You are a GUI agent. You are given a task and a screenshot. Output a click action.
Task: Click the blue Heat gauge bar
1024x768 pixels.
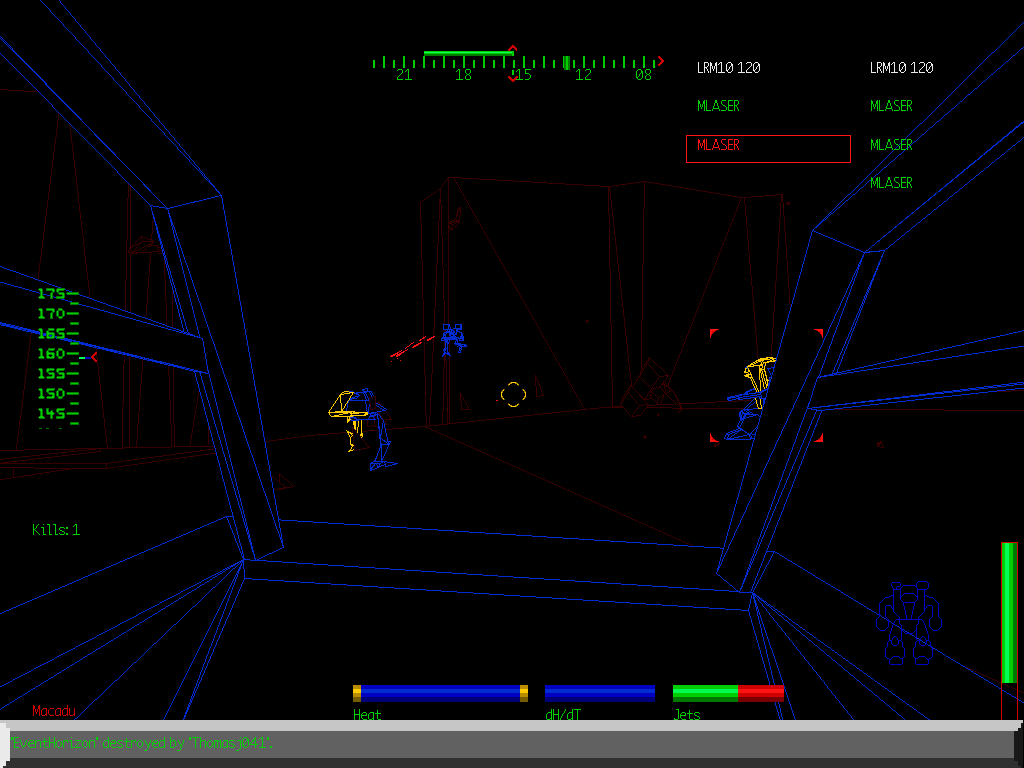(440, 693)
